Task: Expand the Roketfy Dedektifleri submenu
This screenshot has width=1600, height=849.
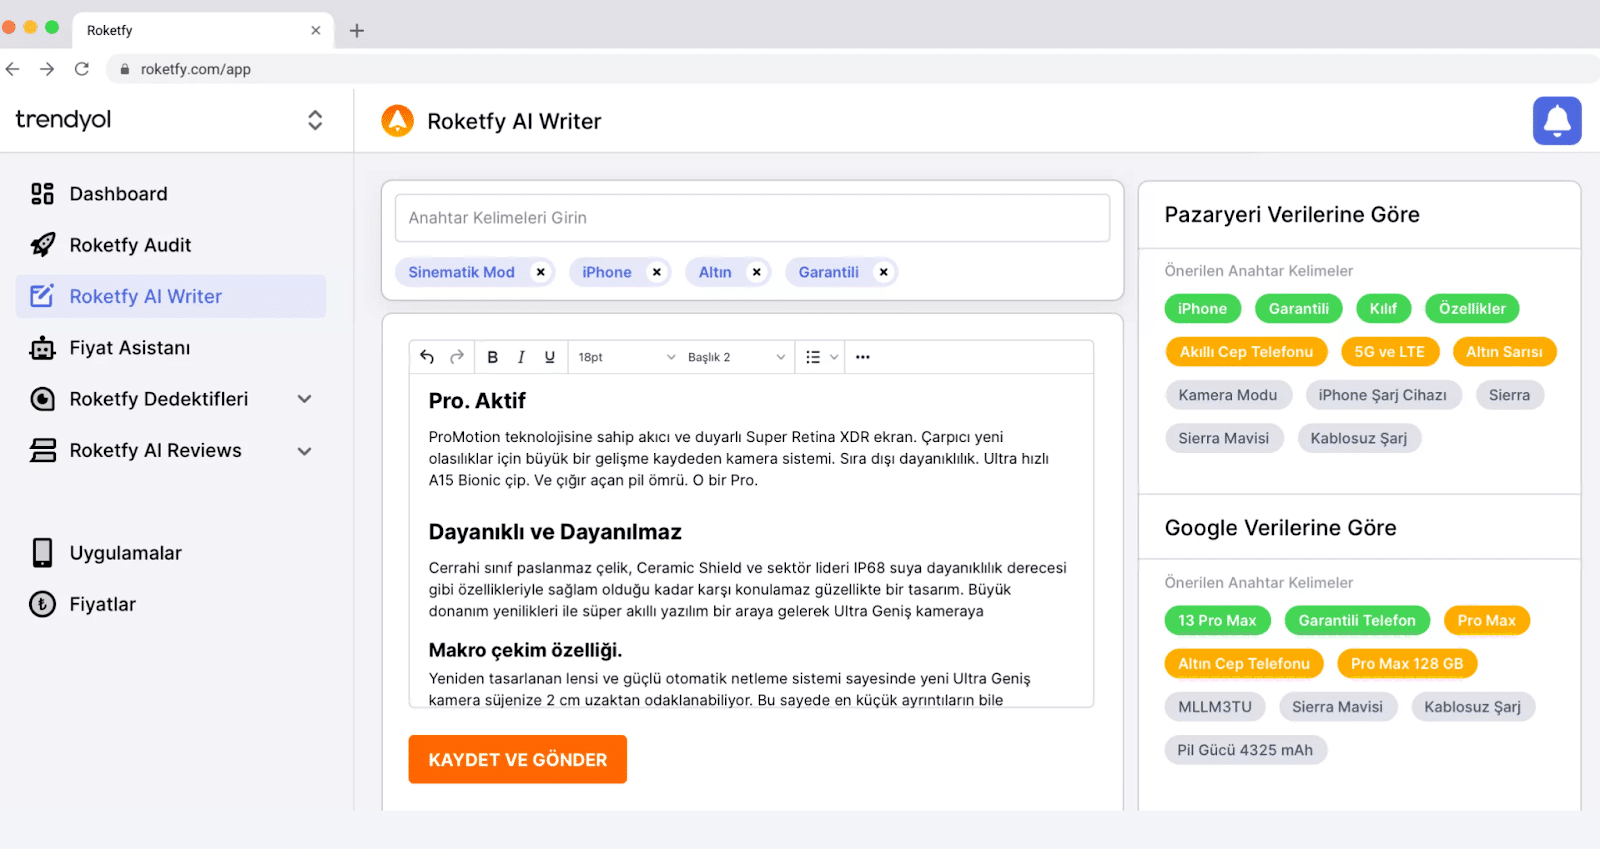Action: pyautogui.click(x=305, y=399)
